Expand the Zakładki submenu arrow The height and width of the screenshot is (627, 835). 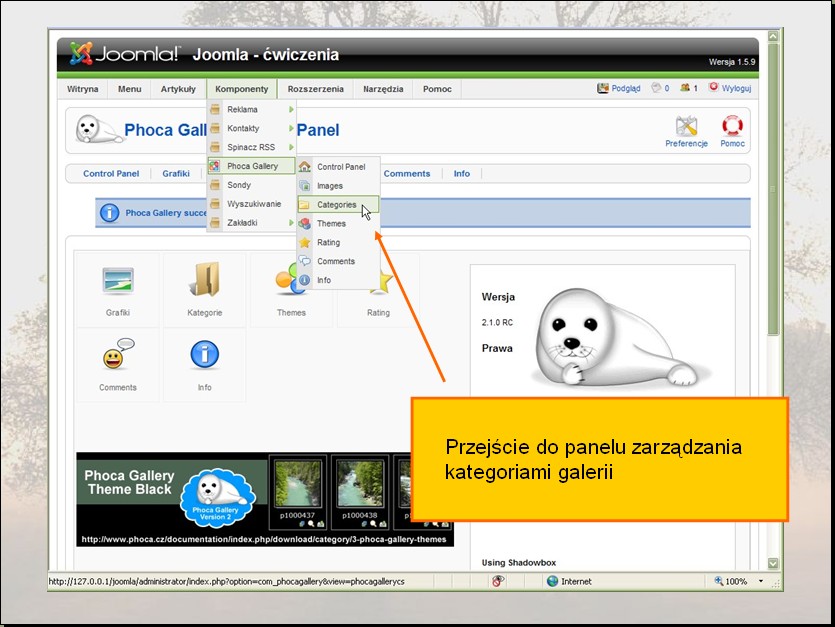click(291, 223)
